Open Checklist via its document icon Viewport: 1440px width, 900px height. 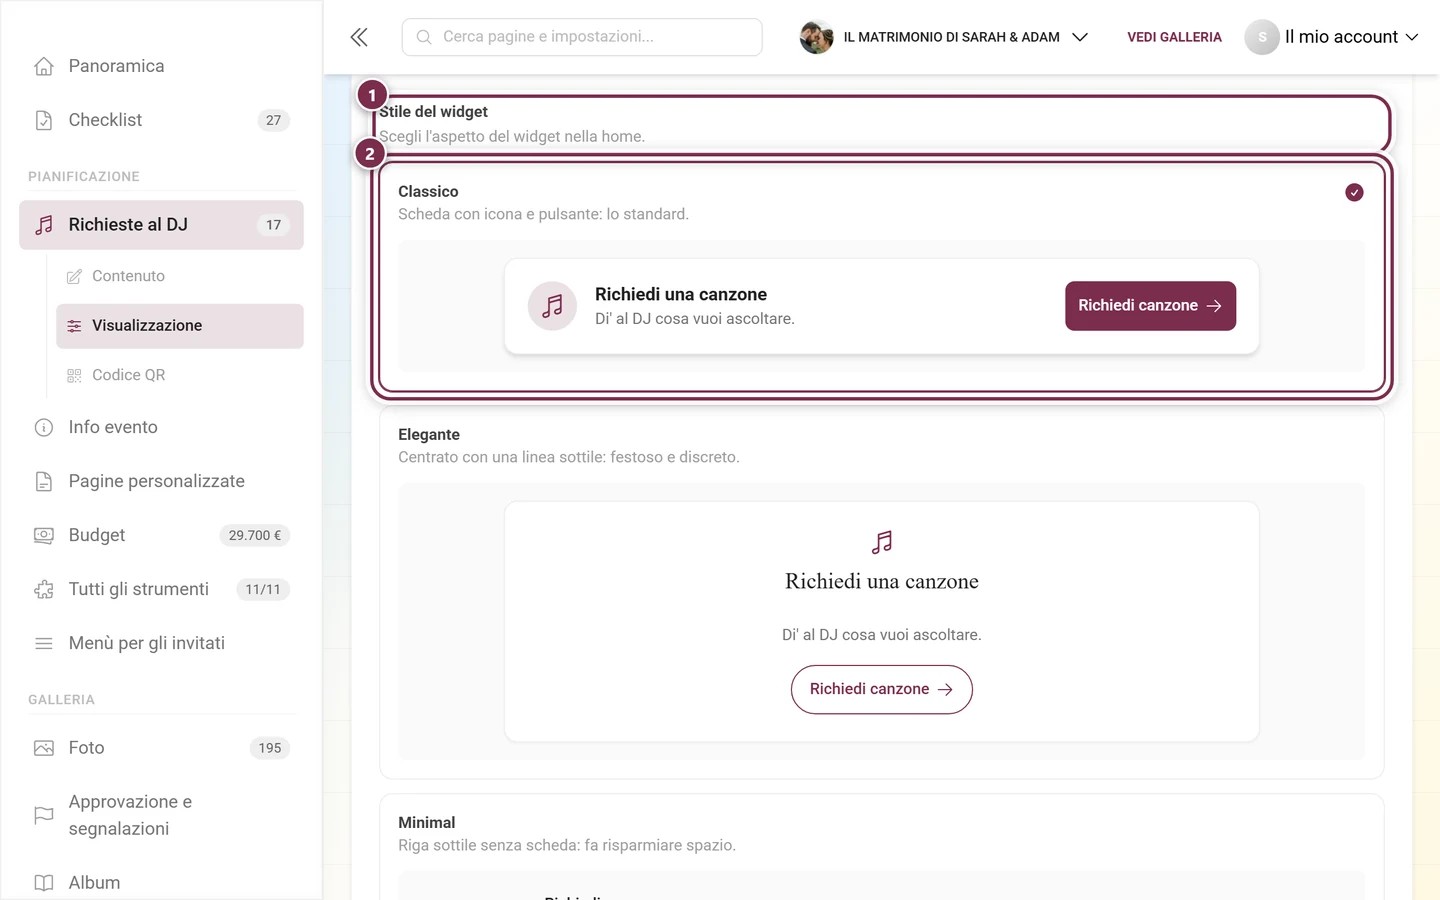(44, 120)
